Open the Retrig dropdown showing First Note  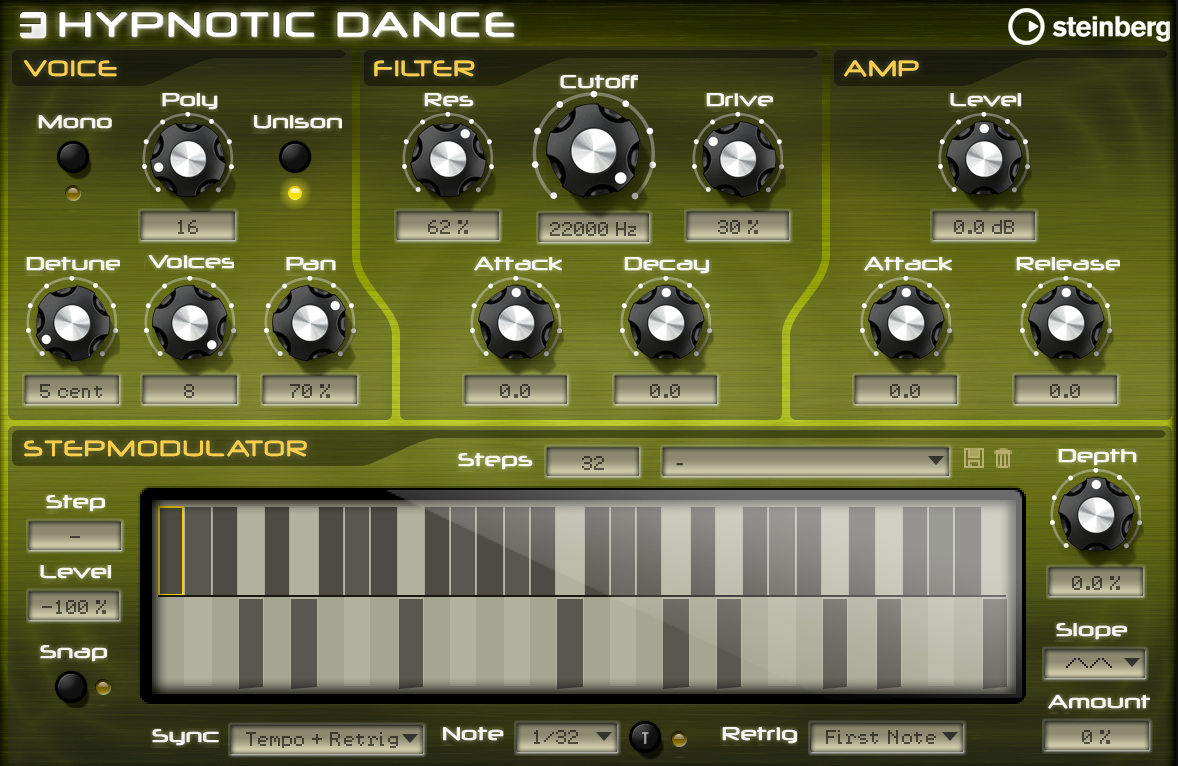[887, 737]
